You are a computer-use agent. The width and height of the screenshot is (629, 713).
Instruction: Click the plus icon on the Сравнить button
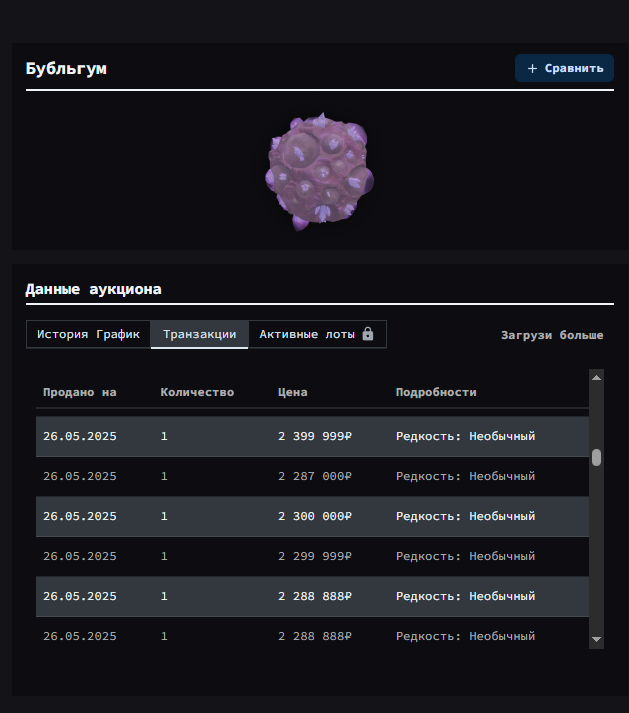tap(532, 68)
